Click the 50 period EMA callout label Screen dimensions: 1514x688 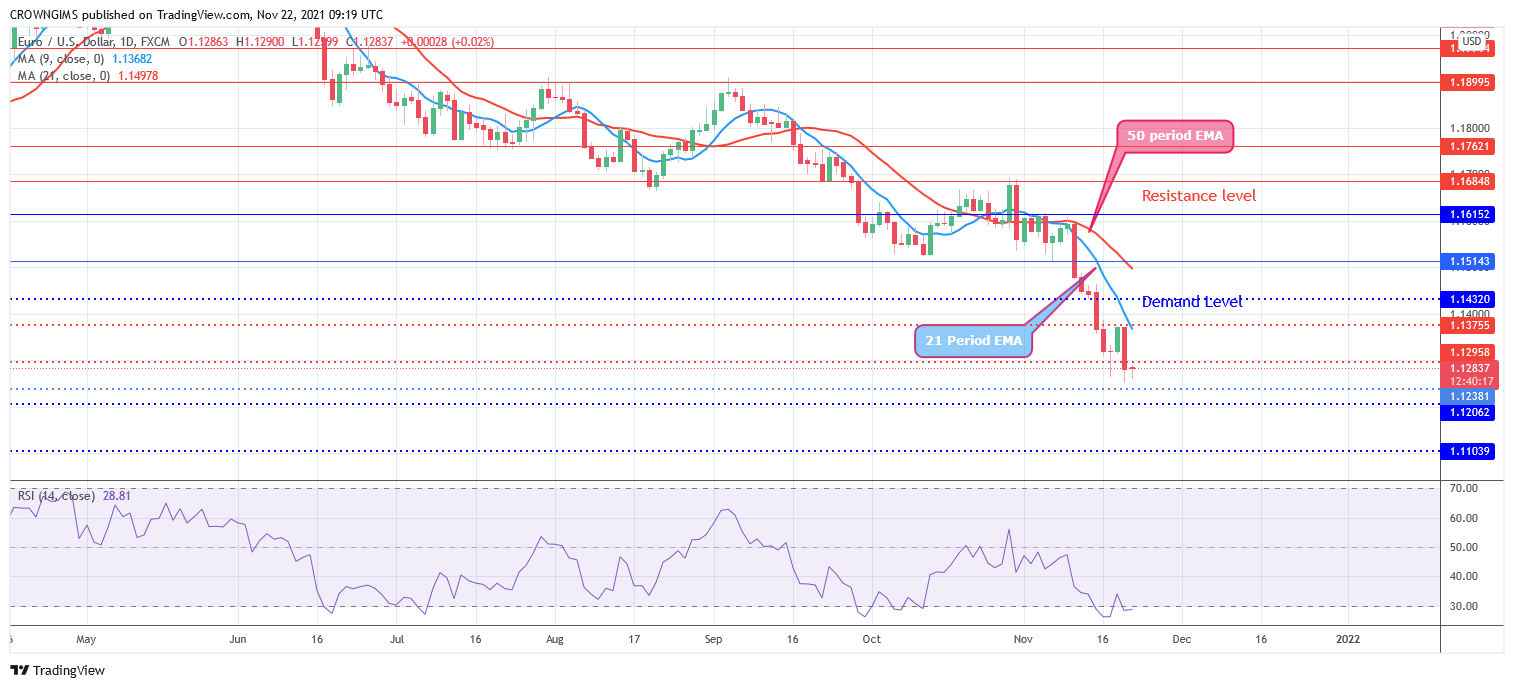pos(1175,136)
